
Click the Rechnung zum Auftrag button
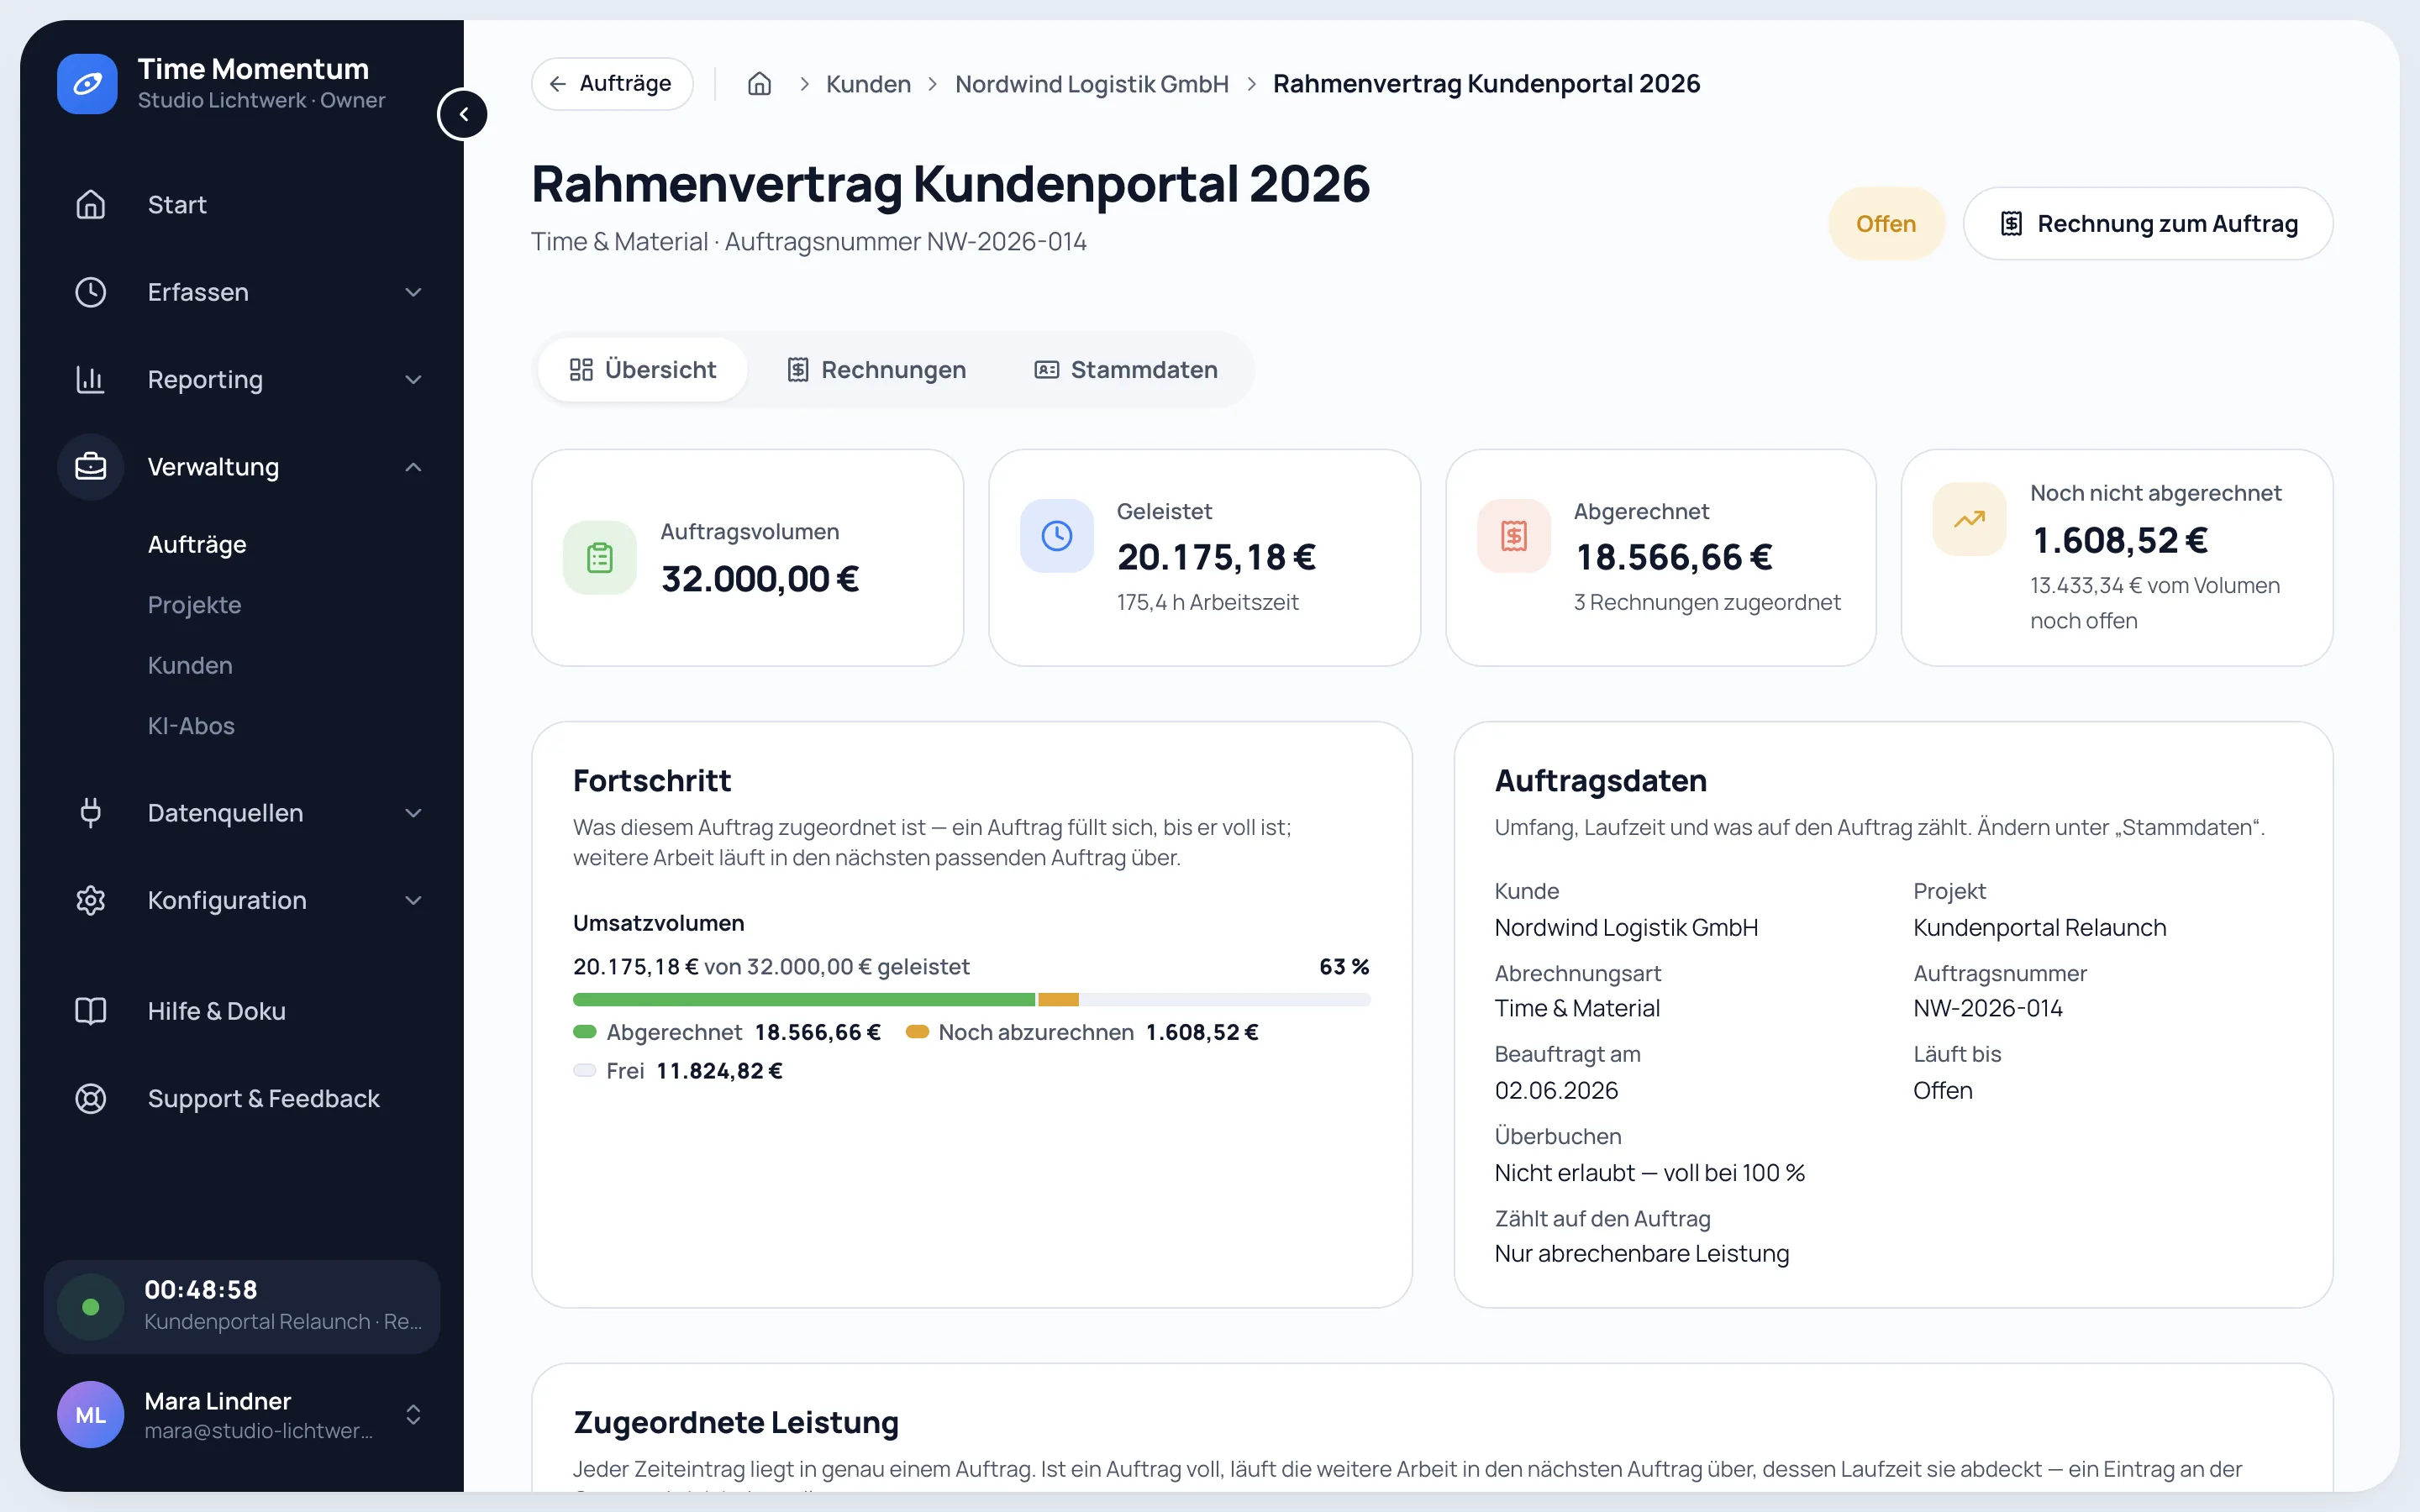[x=2148, y=224]
